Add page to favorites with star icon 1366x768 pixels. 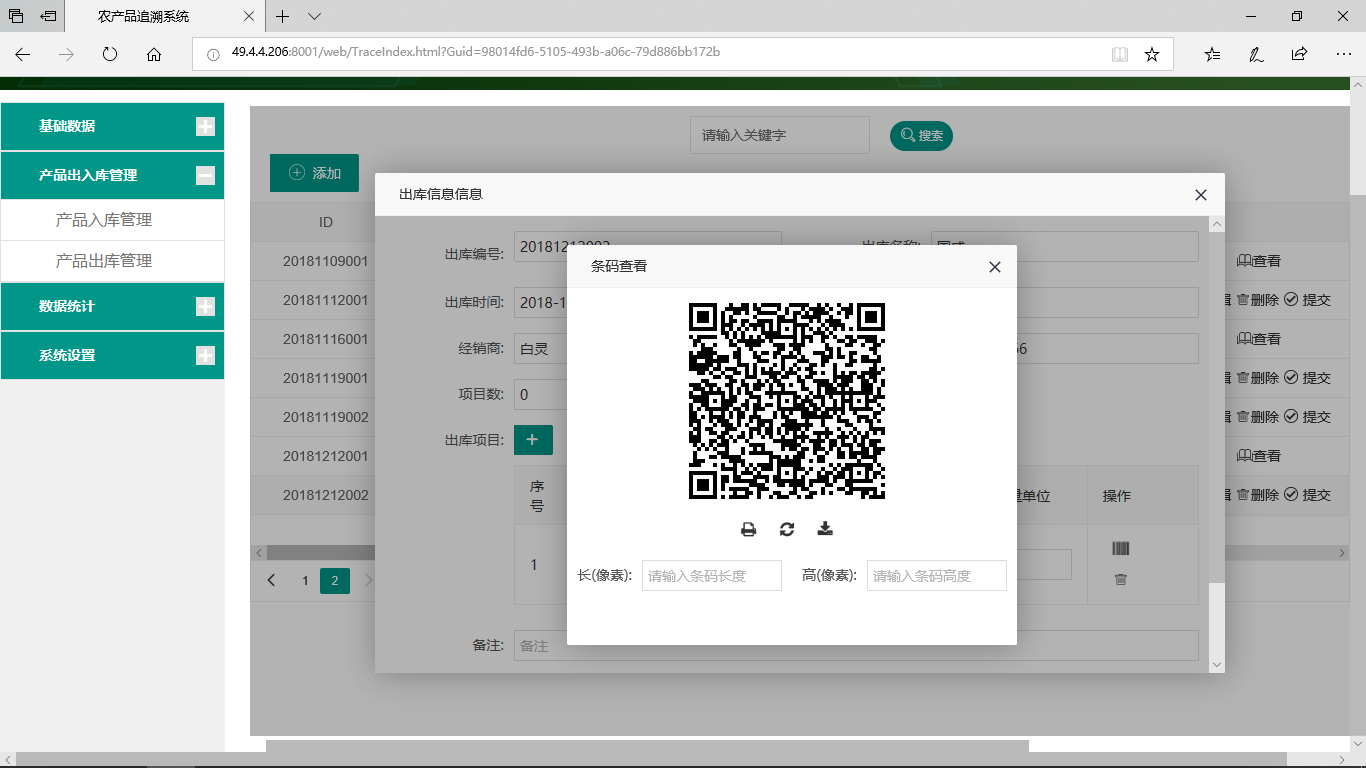coord(1152,54)
